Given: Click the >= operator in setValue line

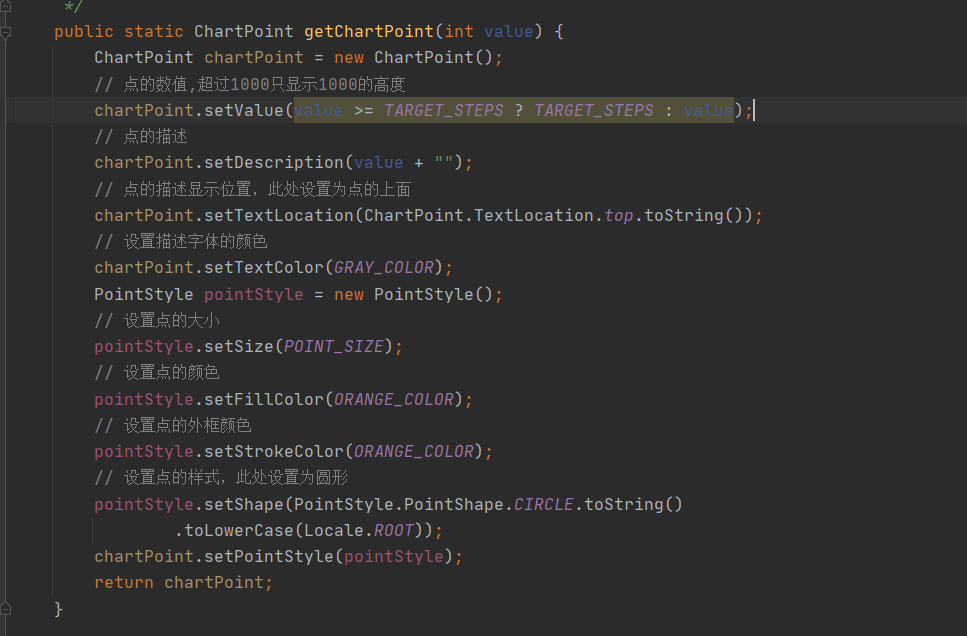Looking at the screenshot, I should click(x=363, y=110).
